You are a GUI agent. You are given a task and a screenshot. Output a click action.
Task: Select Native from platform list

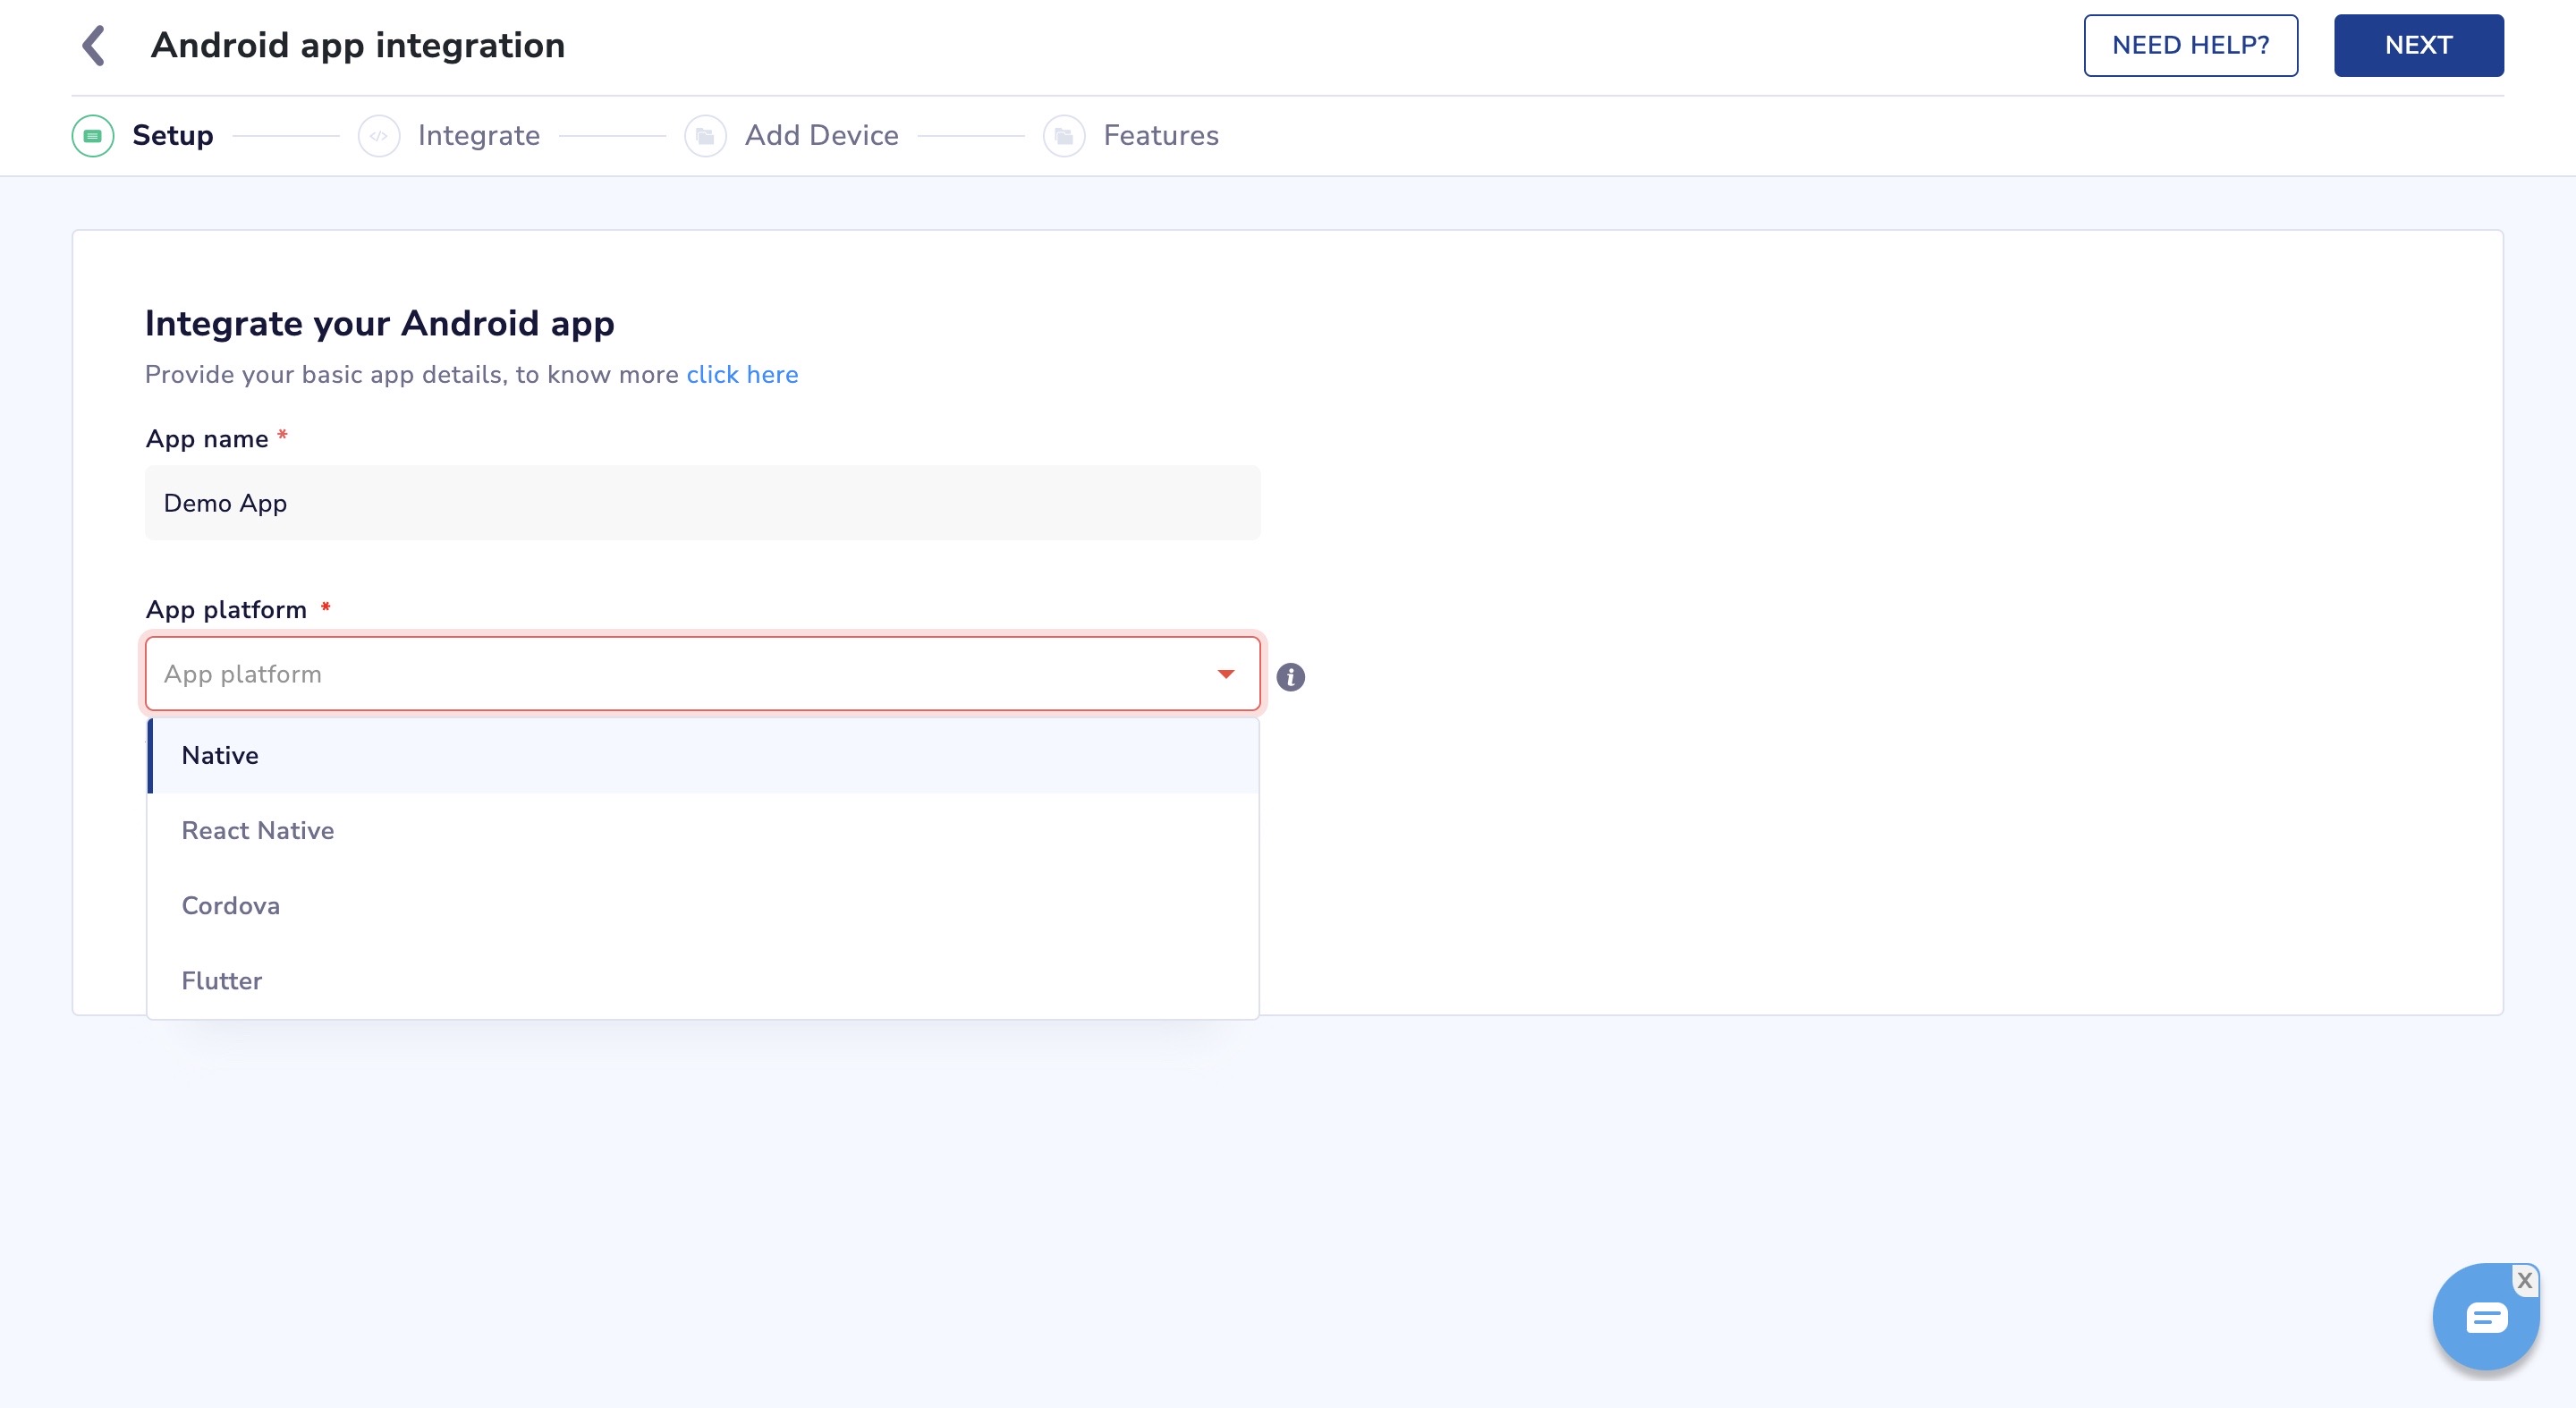click(x=220, y=755)
